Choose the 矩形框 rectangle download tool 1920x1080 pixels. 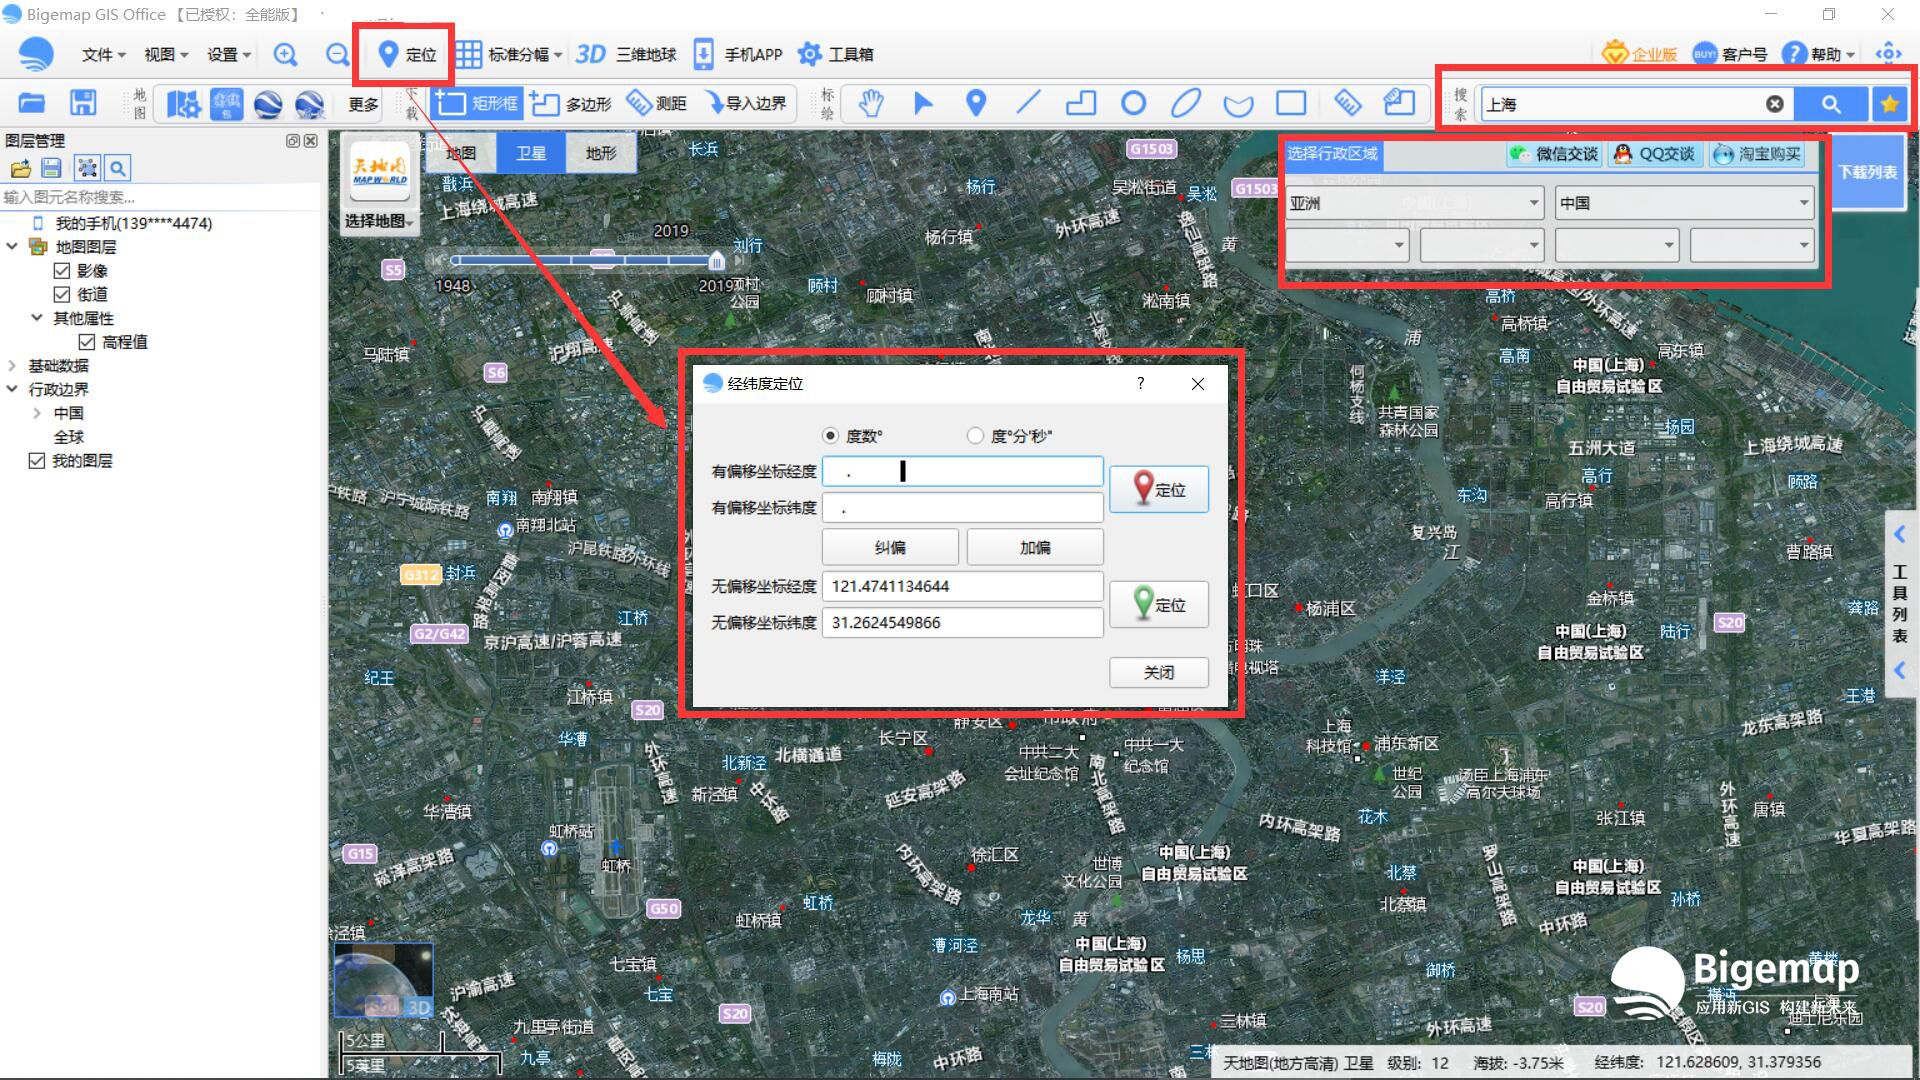pyautogui.click(x=478, y=103)
